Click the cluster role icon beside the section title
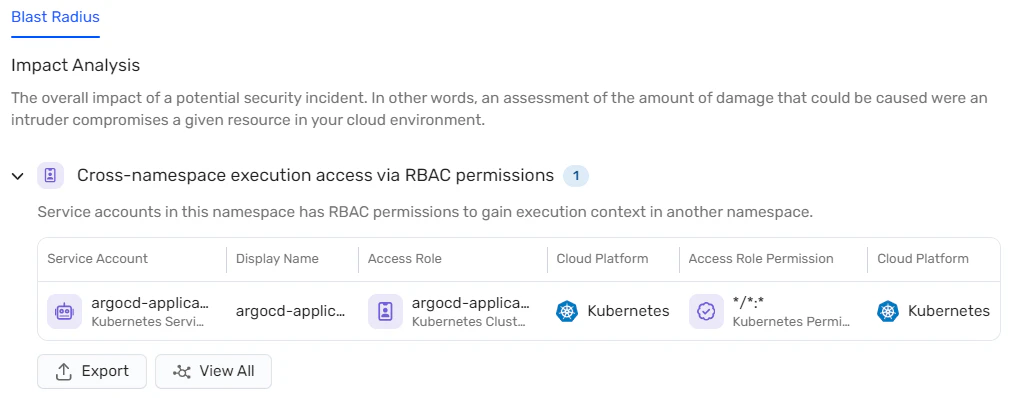 [x=50, y=176]
